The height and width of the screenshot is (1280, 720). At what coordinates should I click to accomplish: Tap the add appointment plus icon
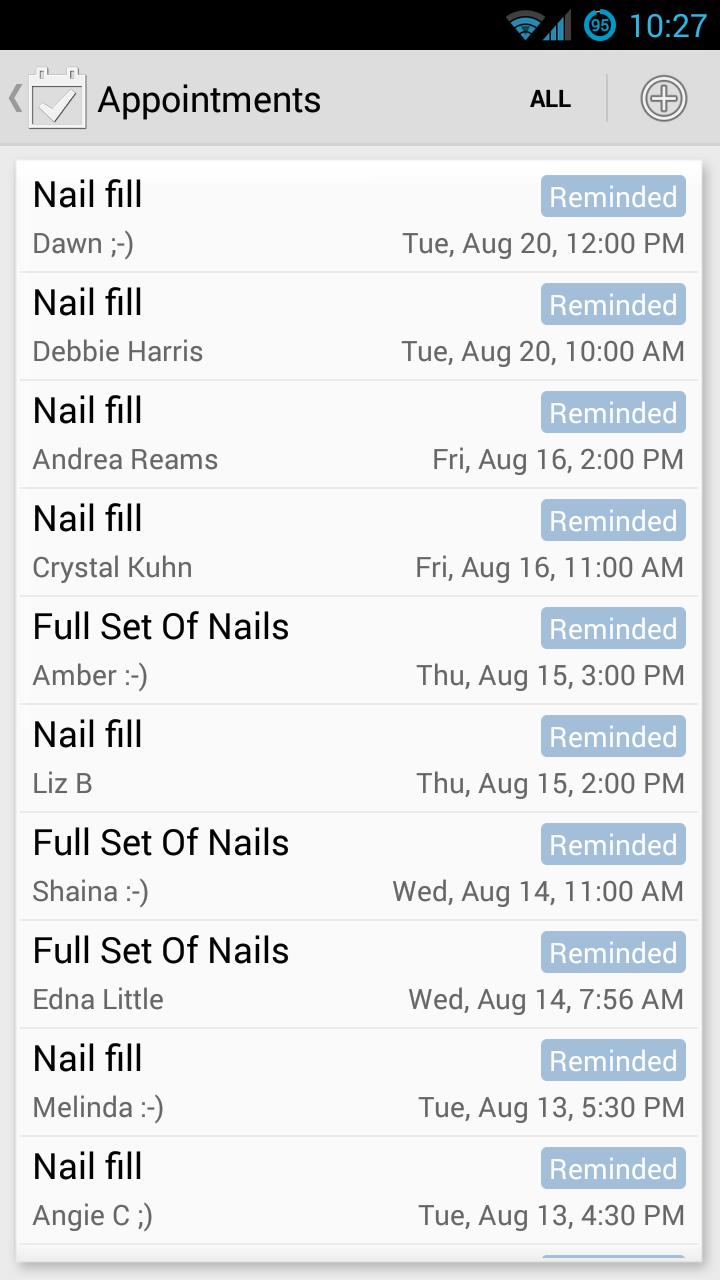click(x=663, y=99)
